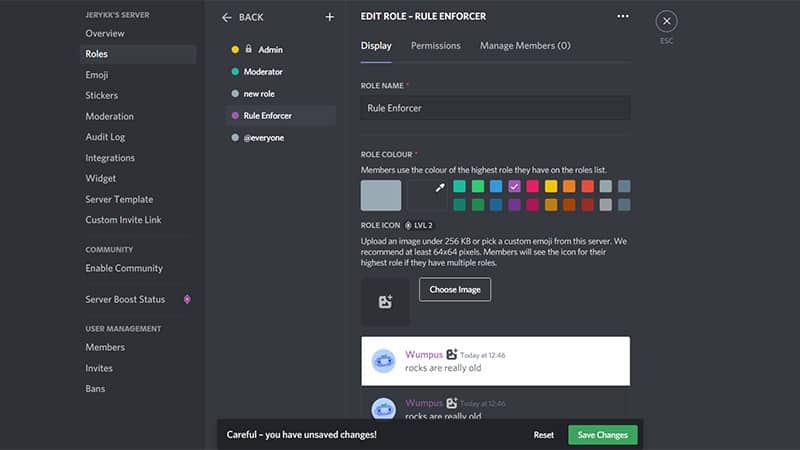Click role icon next to Wumpus name in light preview
Viewport: 800px width, 450px height.
coord(452,354)
